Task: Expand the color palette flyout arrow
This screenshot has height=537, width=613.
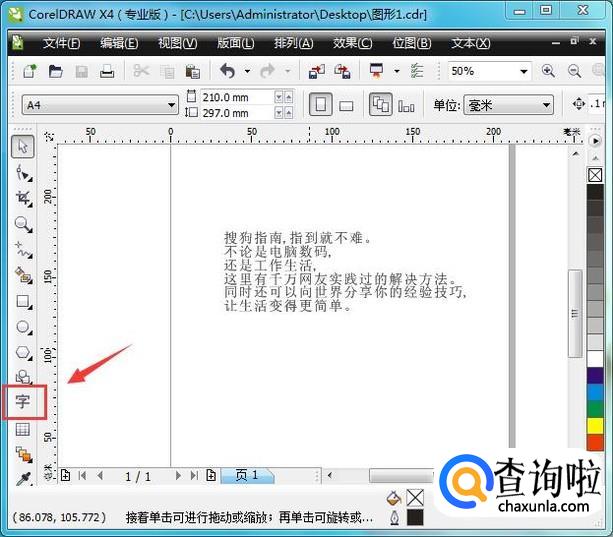Action: (x=595, y=141)
